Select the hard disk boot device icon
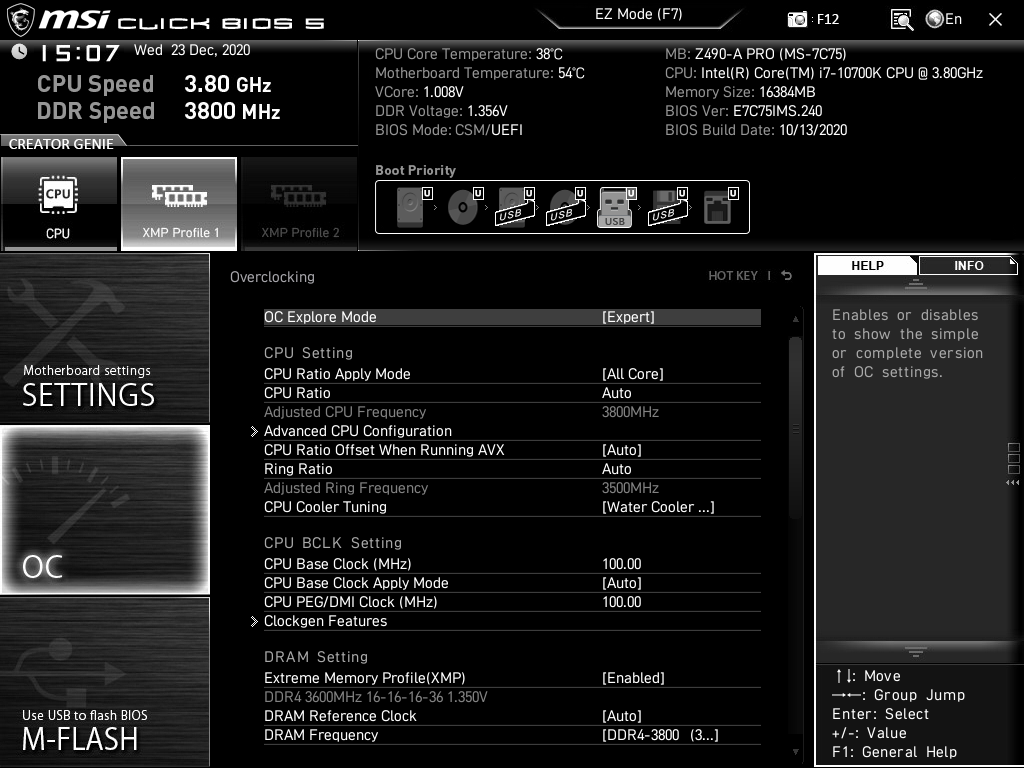The width and height of the screenshot is (1024, 768). click(414, 206)
